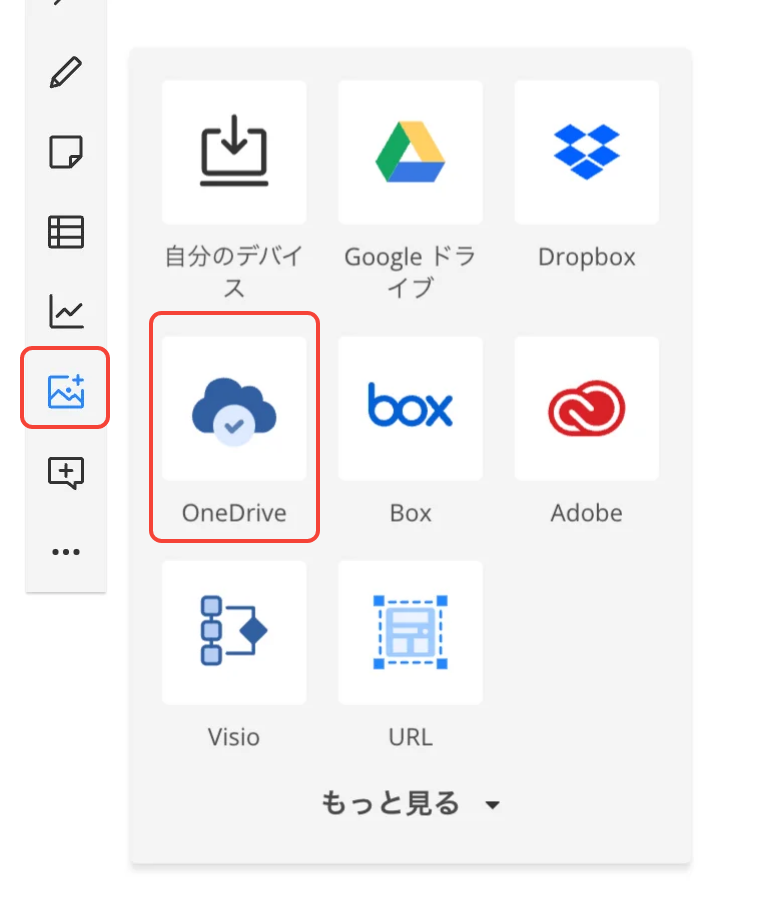Click the add comment icon
The width and height of the screenshot is (762, 904).
66,473
